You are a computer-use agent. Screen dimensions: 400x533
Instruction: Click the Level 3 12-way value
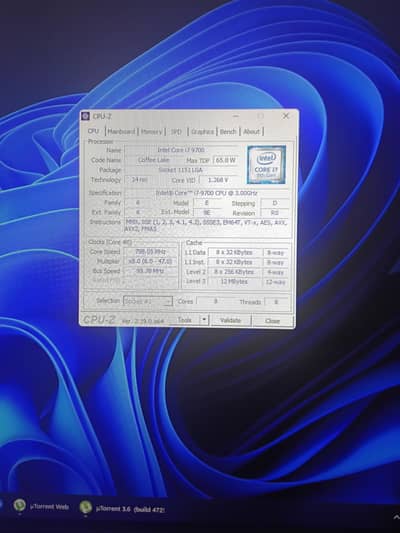coord(275,282)
